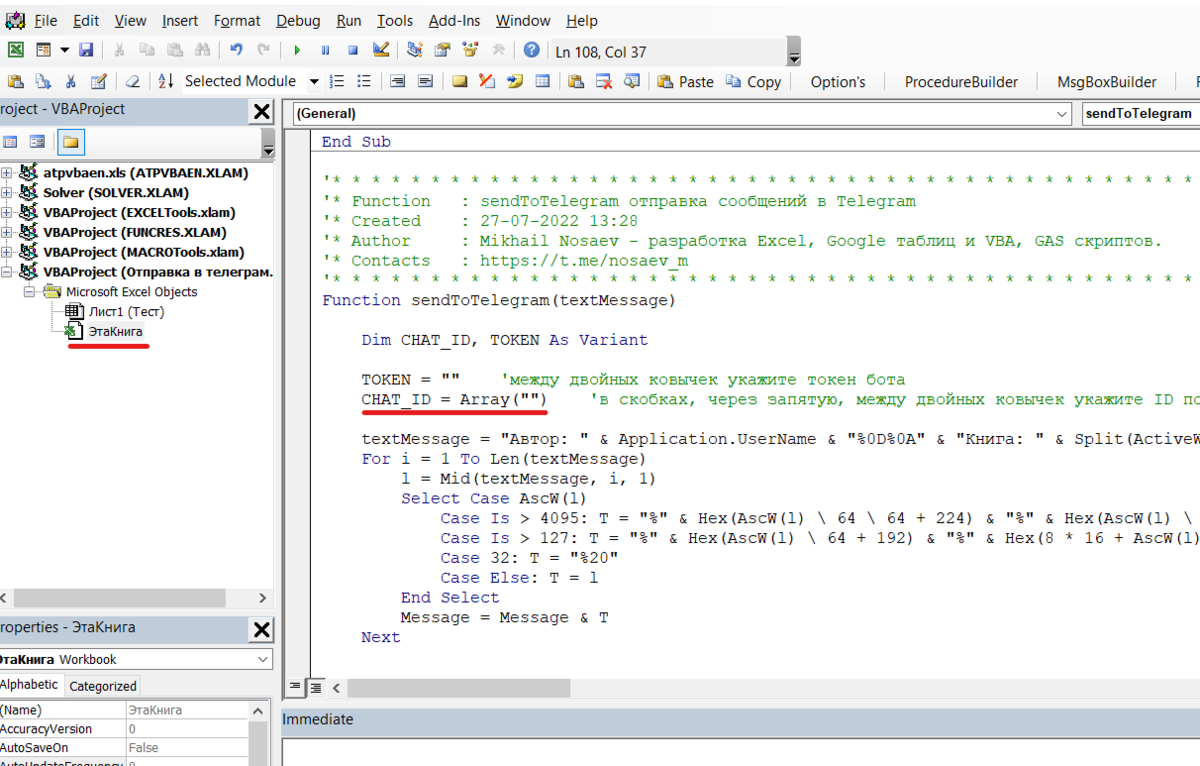Click the eraser icon in the add-in toolbar

point(132,82)
